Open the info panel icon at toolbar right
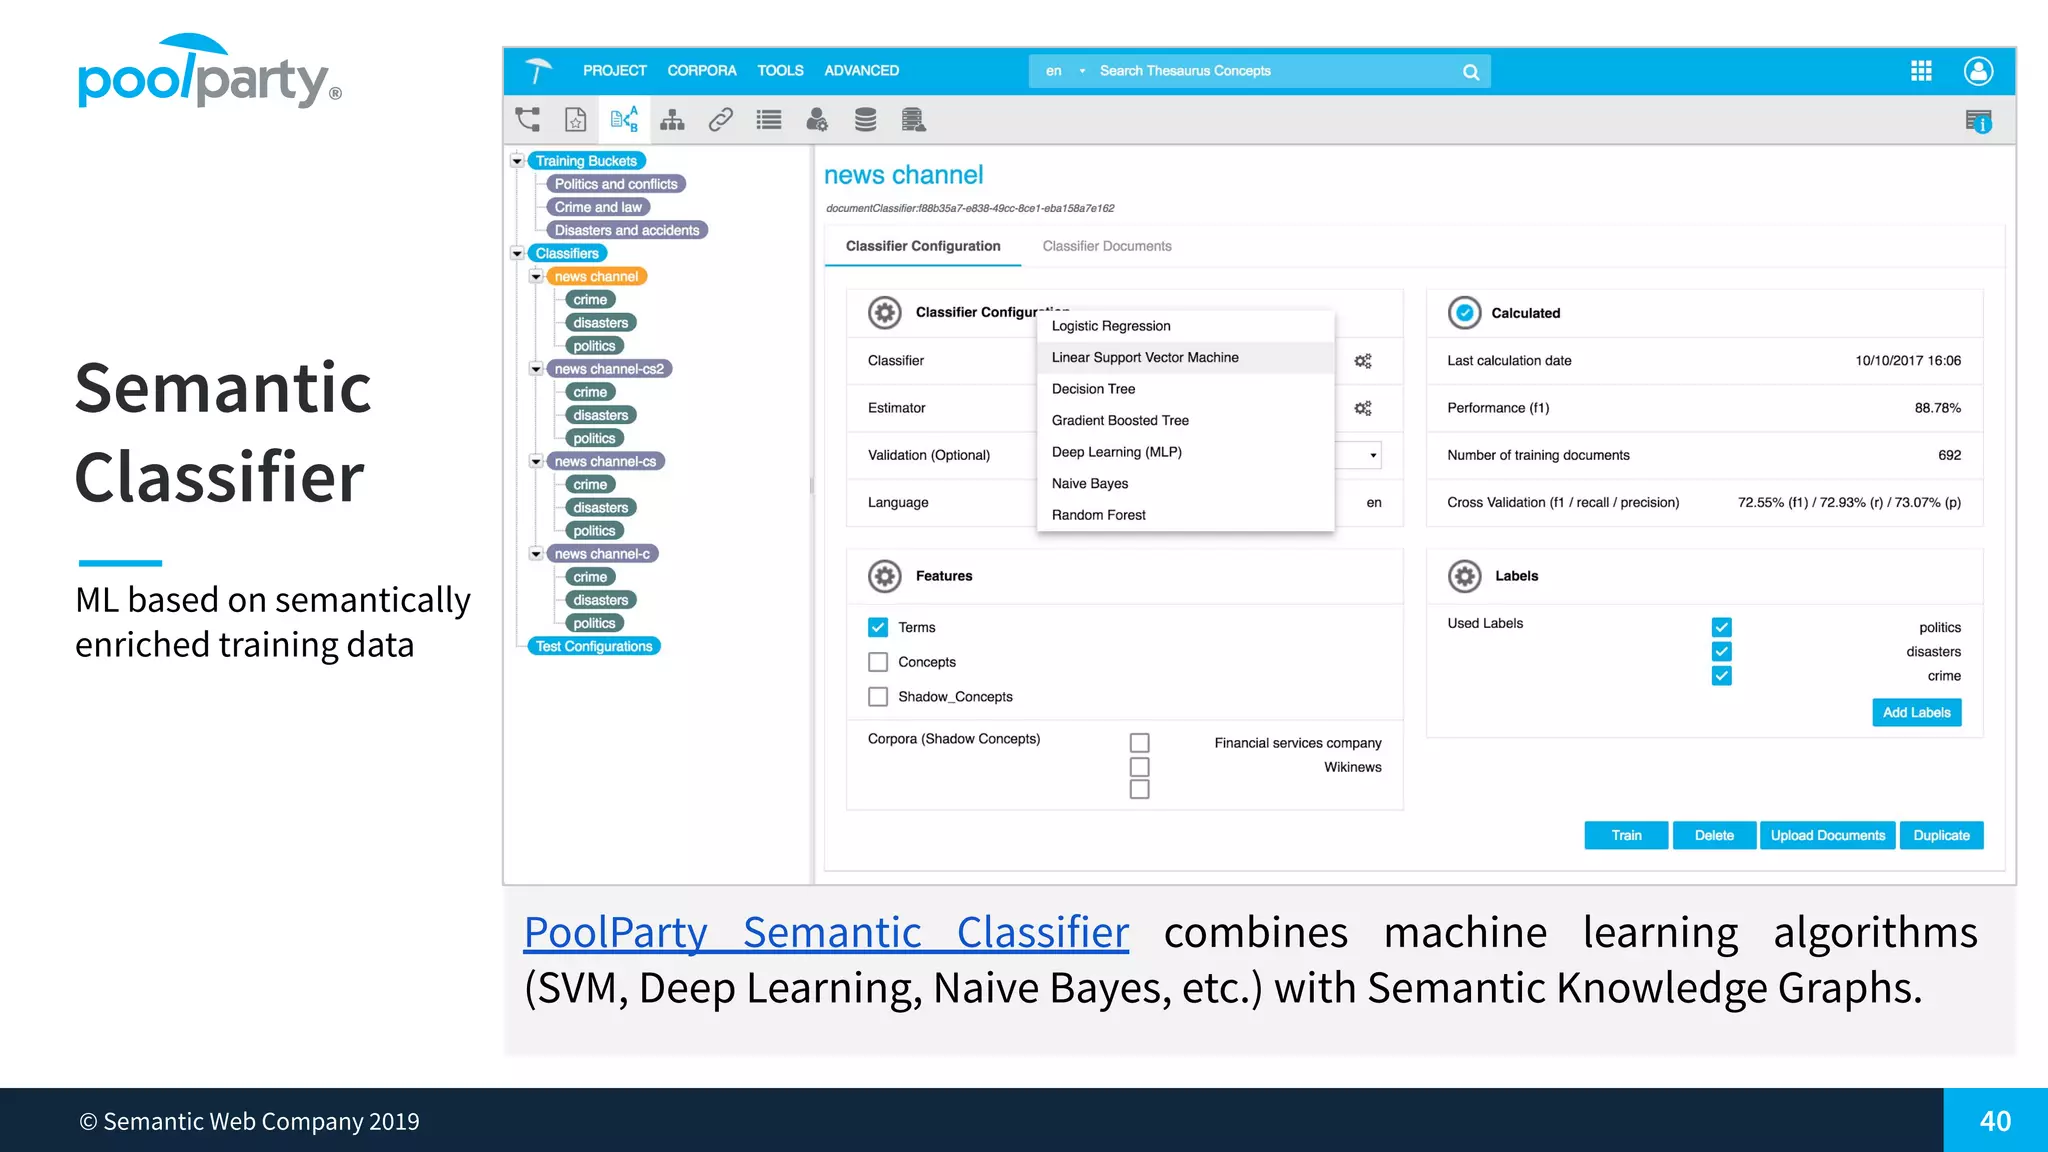The width and height of the screenshot is (2048, 1152). [x=1978, y=122]
